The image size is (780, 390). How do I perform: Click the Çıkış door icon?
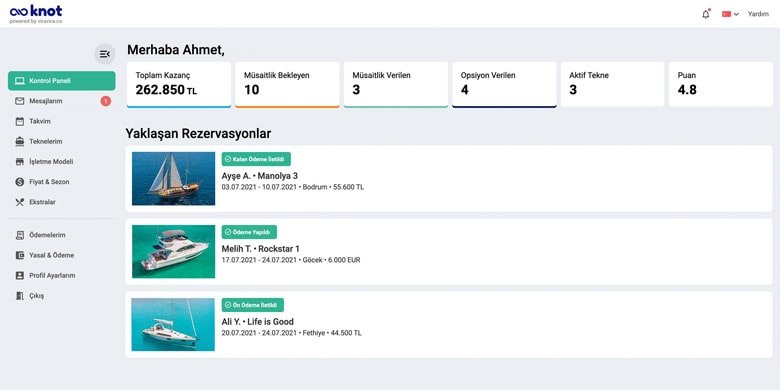click(x=20, y=296)
